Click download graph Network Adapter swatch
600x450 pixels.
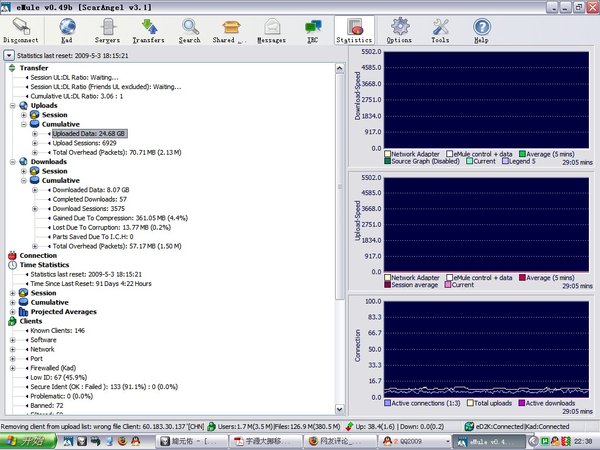387,154
